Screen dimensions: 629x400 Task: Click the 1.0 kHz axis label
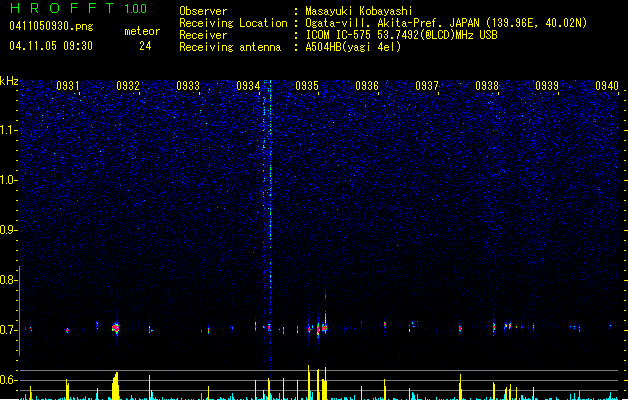point(8,180)
